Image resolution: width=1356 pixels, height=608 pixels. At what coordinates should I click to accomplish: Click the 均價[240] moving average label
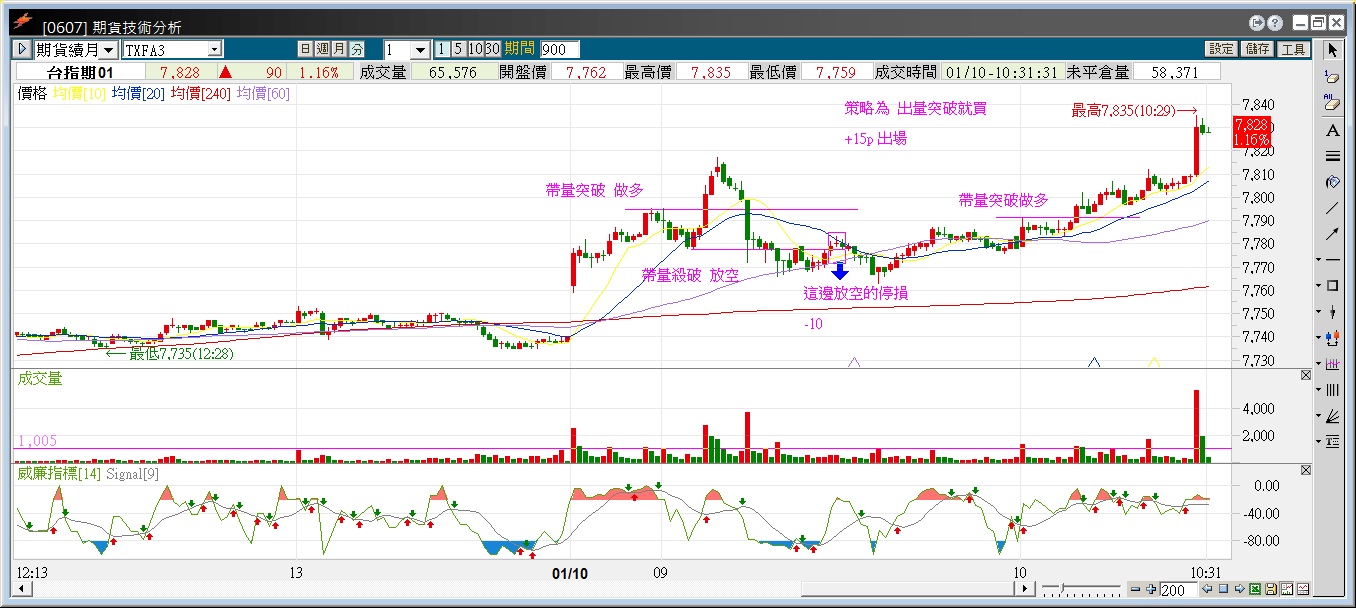coord(200,93)
